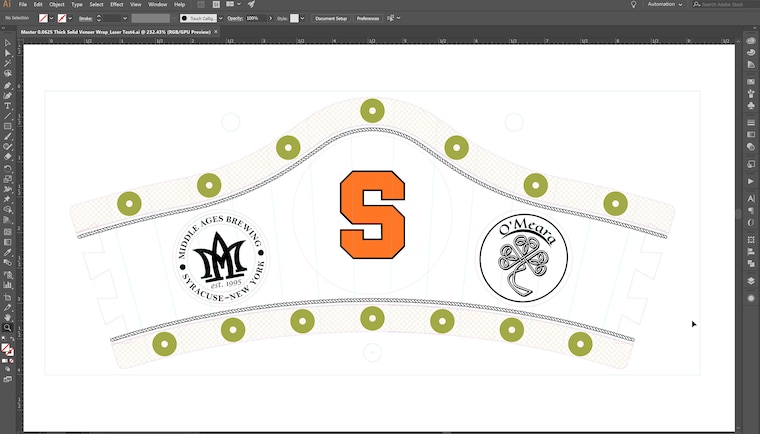Select the Column Graph tool
Viewport: 760px width, 434px height.
tap(7, 285)
